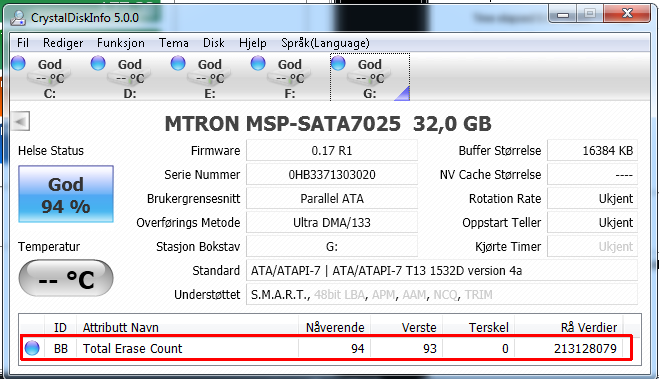
Task: Open the Fil menu
Action: pos(23,43)
